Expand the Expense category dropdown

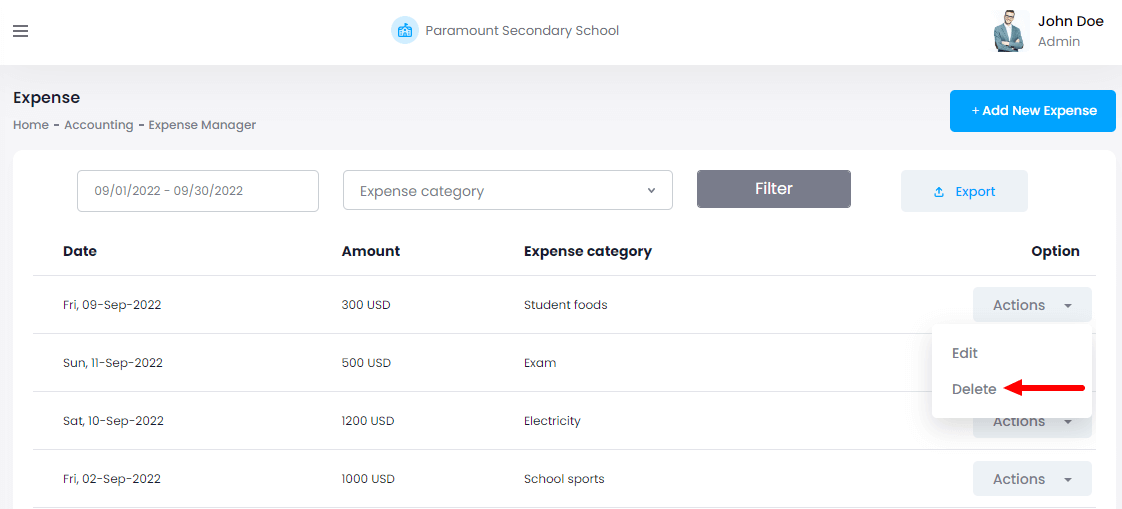pos(507,191)
